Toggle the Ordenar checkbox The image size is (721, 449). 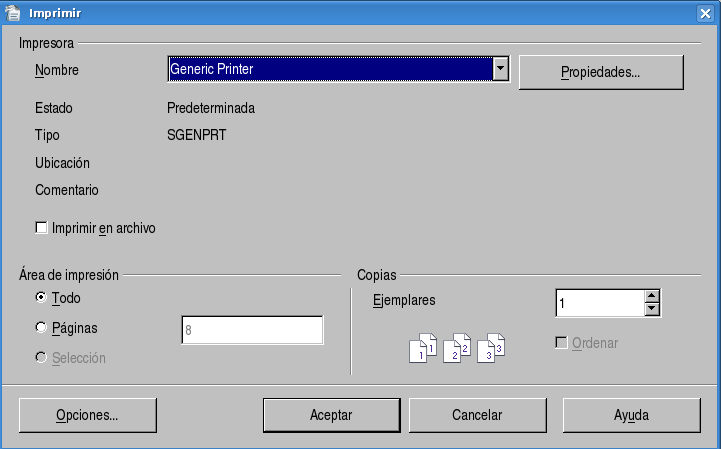point(561,343)
